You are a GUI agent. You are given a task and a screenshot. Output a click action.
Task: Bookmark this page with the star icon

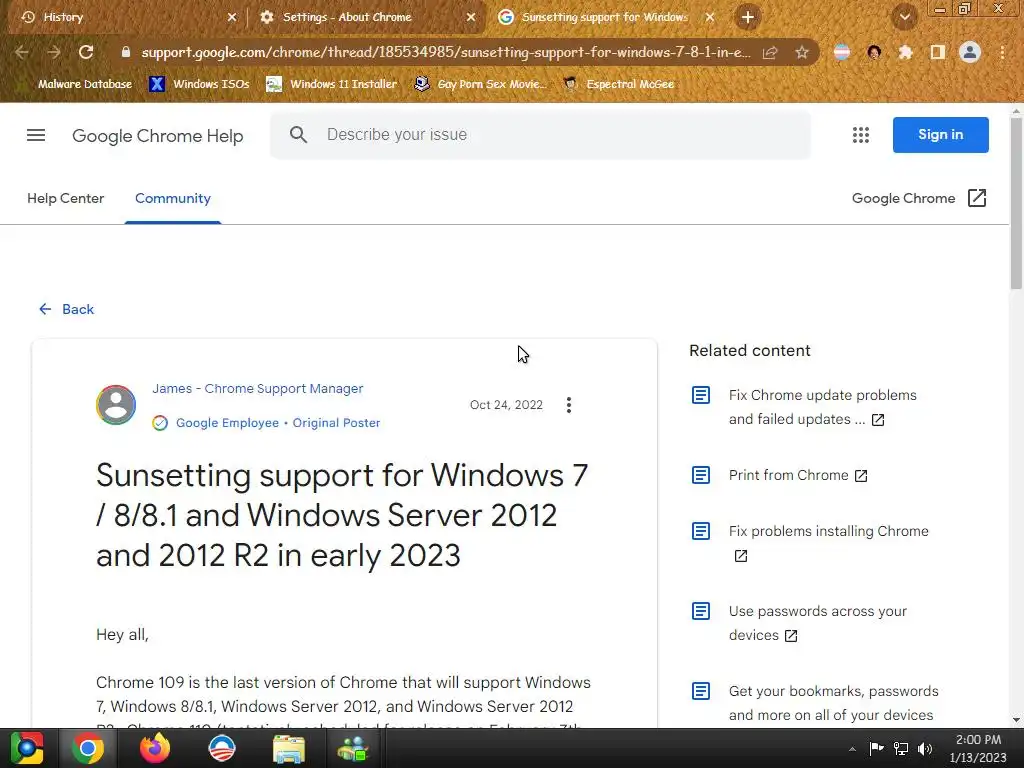802,52
